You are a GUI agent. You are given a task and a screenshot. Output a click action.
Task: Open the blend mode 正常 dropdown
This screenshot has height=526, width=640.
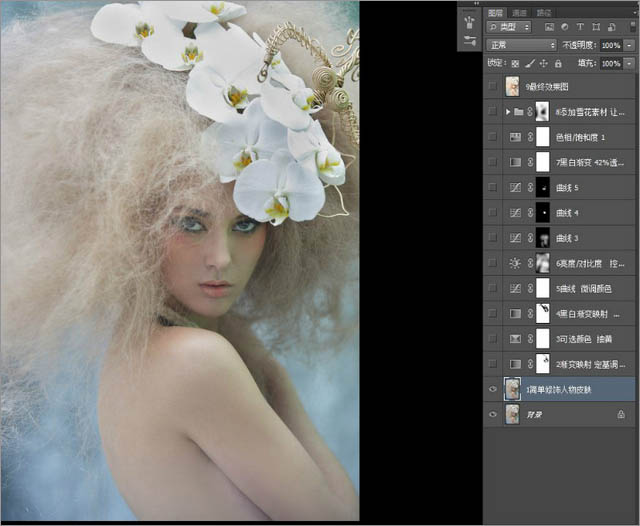[521, 45]
